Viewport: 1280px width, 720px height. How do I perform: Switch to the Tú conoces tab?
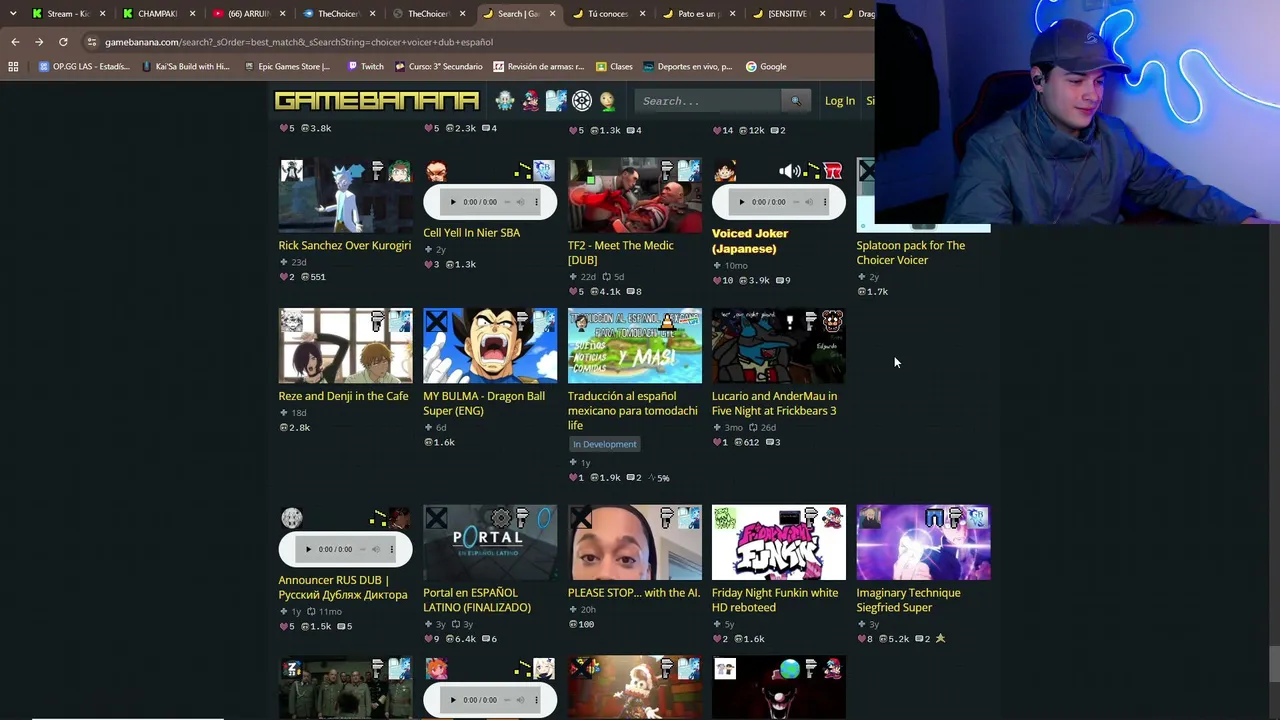click(x=607, y=14)
